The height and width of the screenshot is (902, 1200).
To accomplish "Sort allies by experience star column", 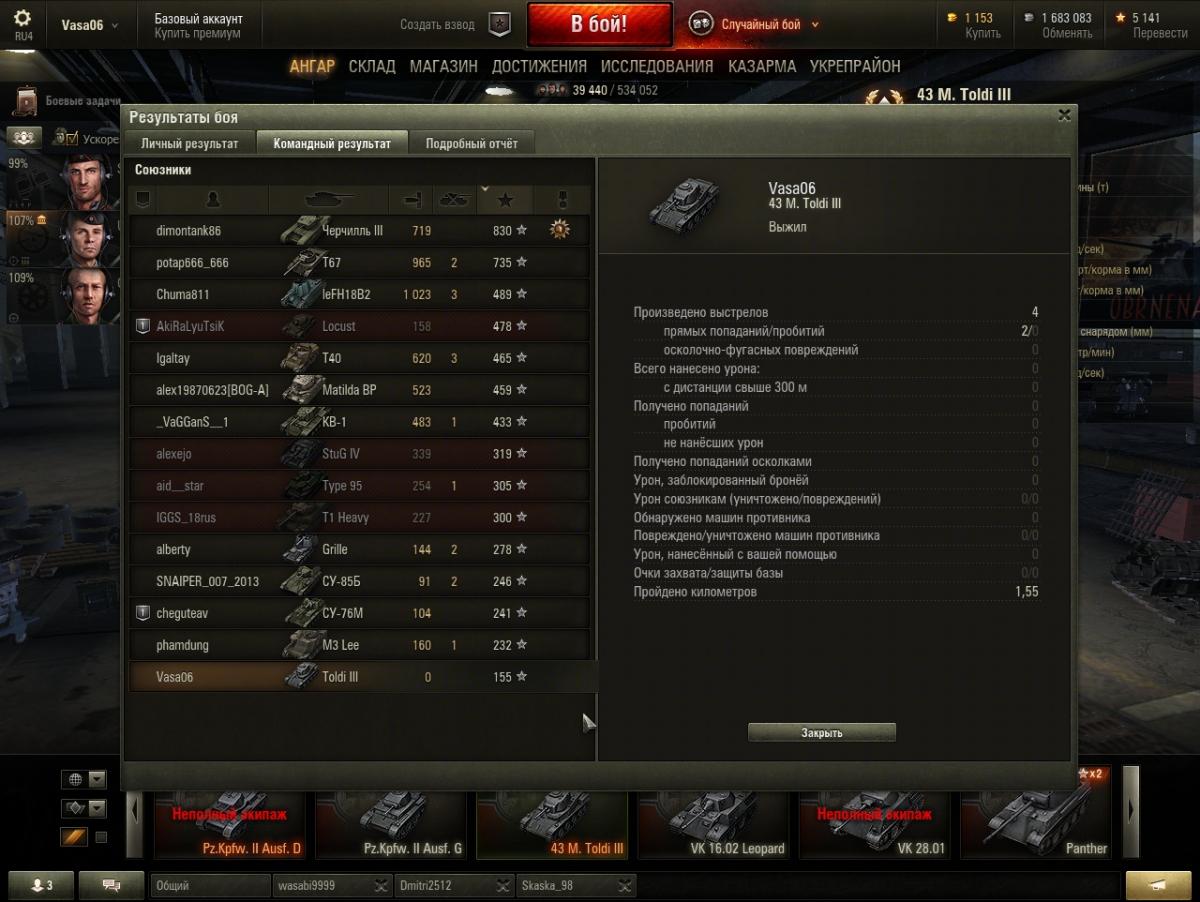I will pyautogui.click(x=505, y=199).
